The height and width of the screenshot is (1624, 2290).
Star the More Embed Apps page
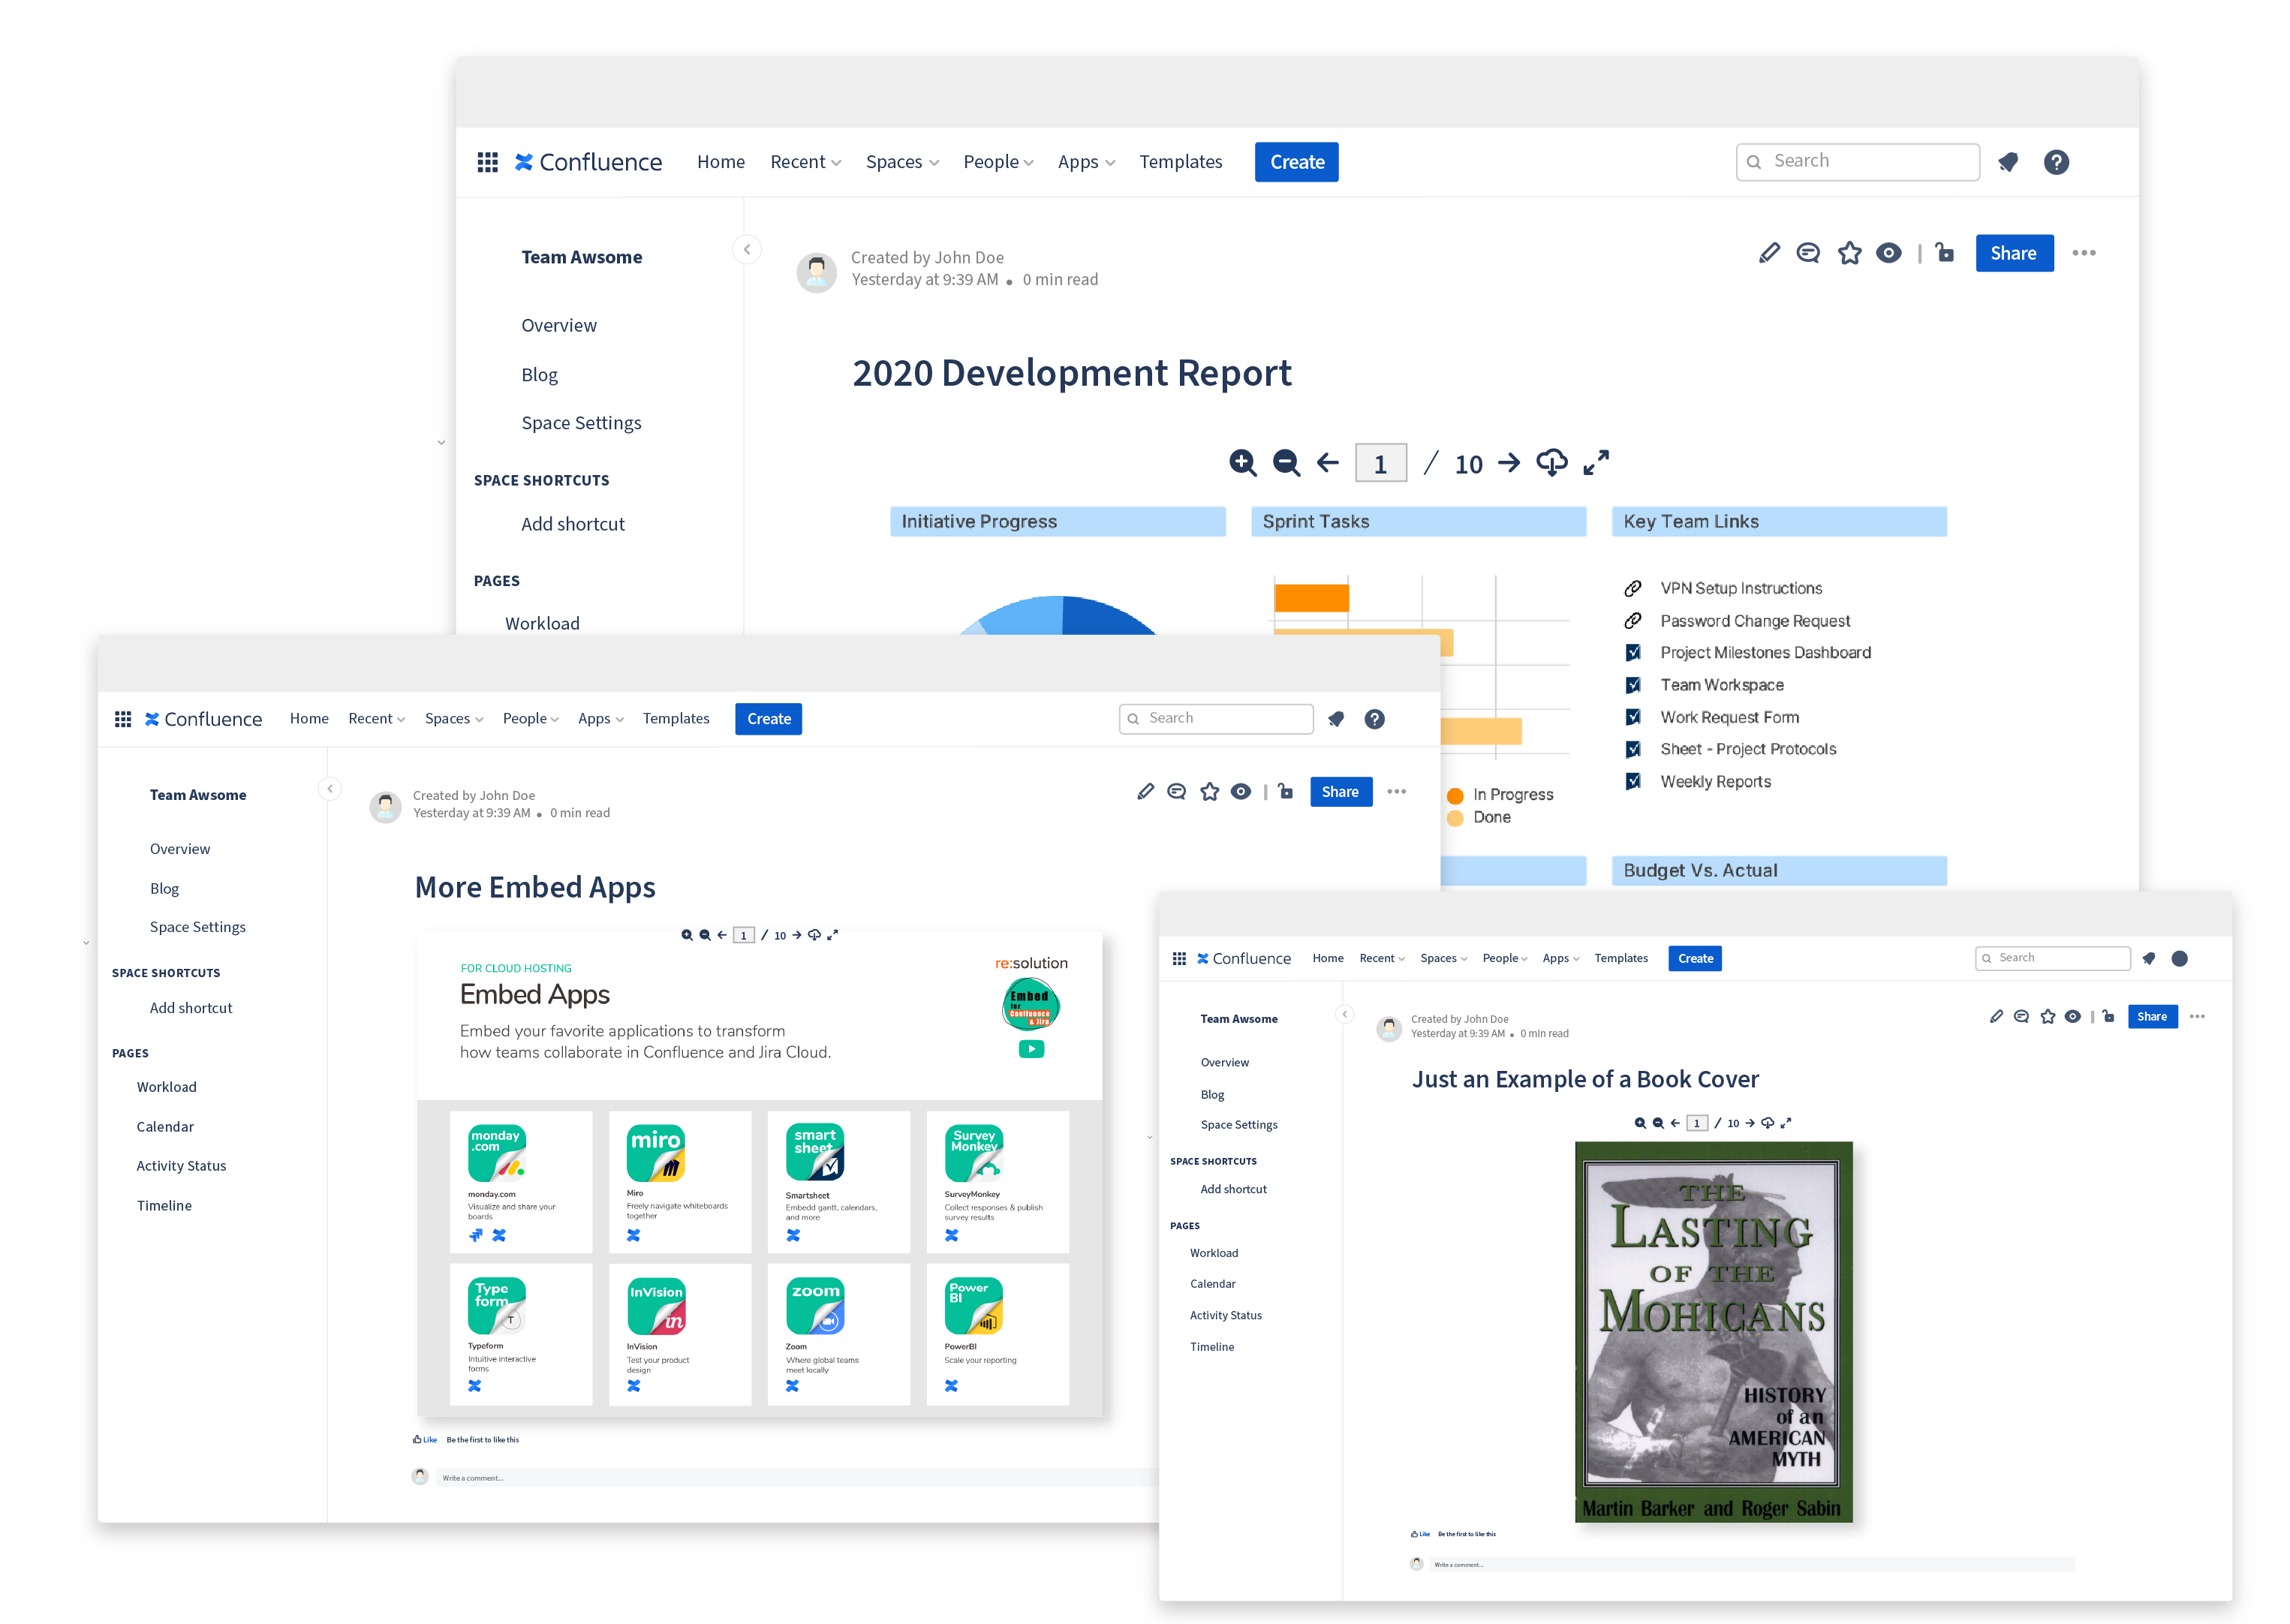click(1210, 792)
